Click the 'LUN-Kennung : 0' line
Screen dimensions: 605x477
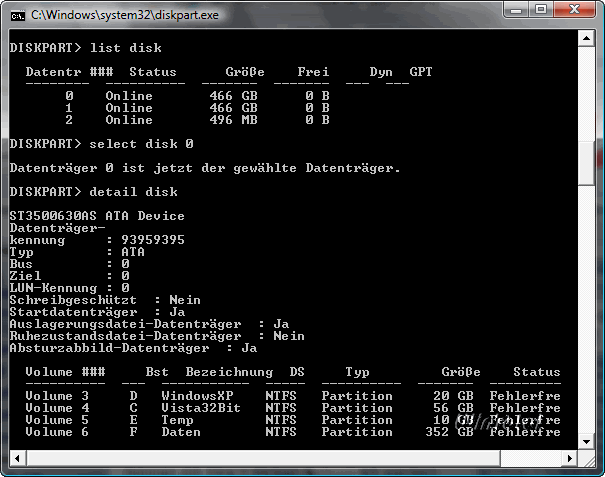pyautogui.click(x=69, y=288)
